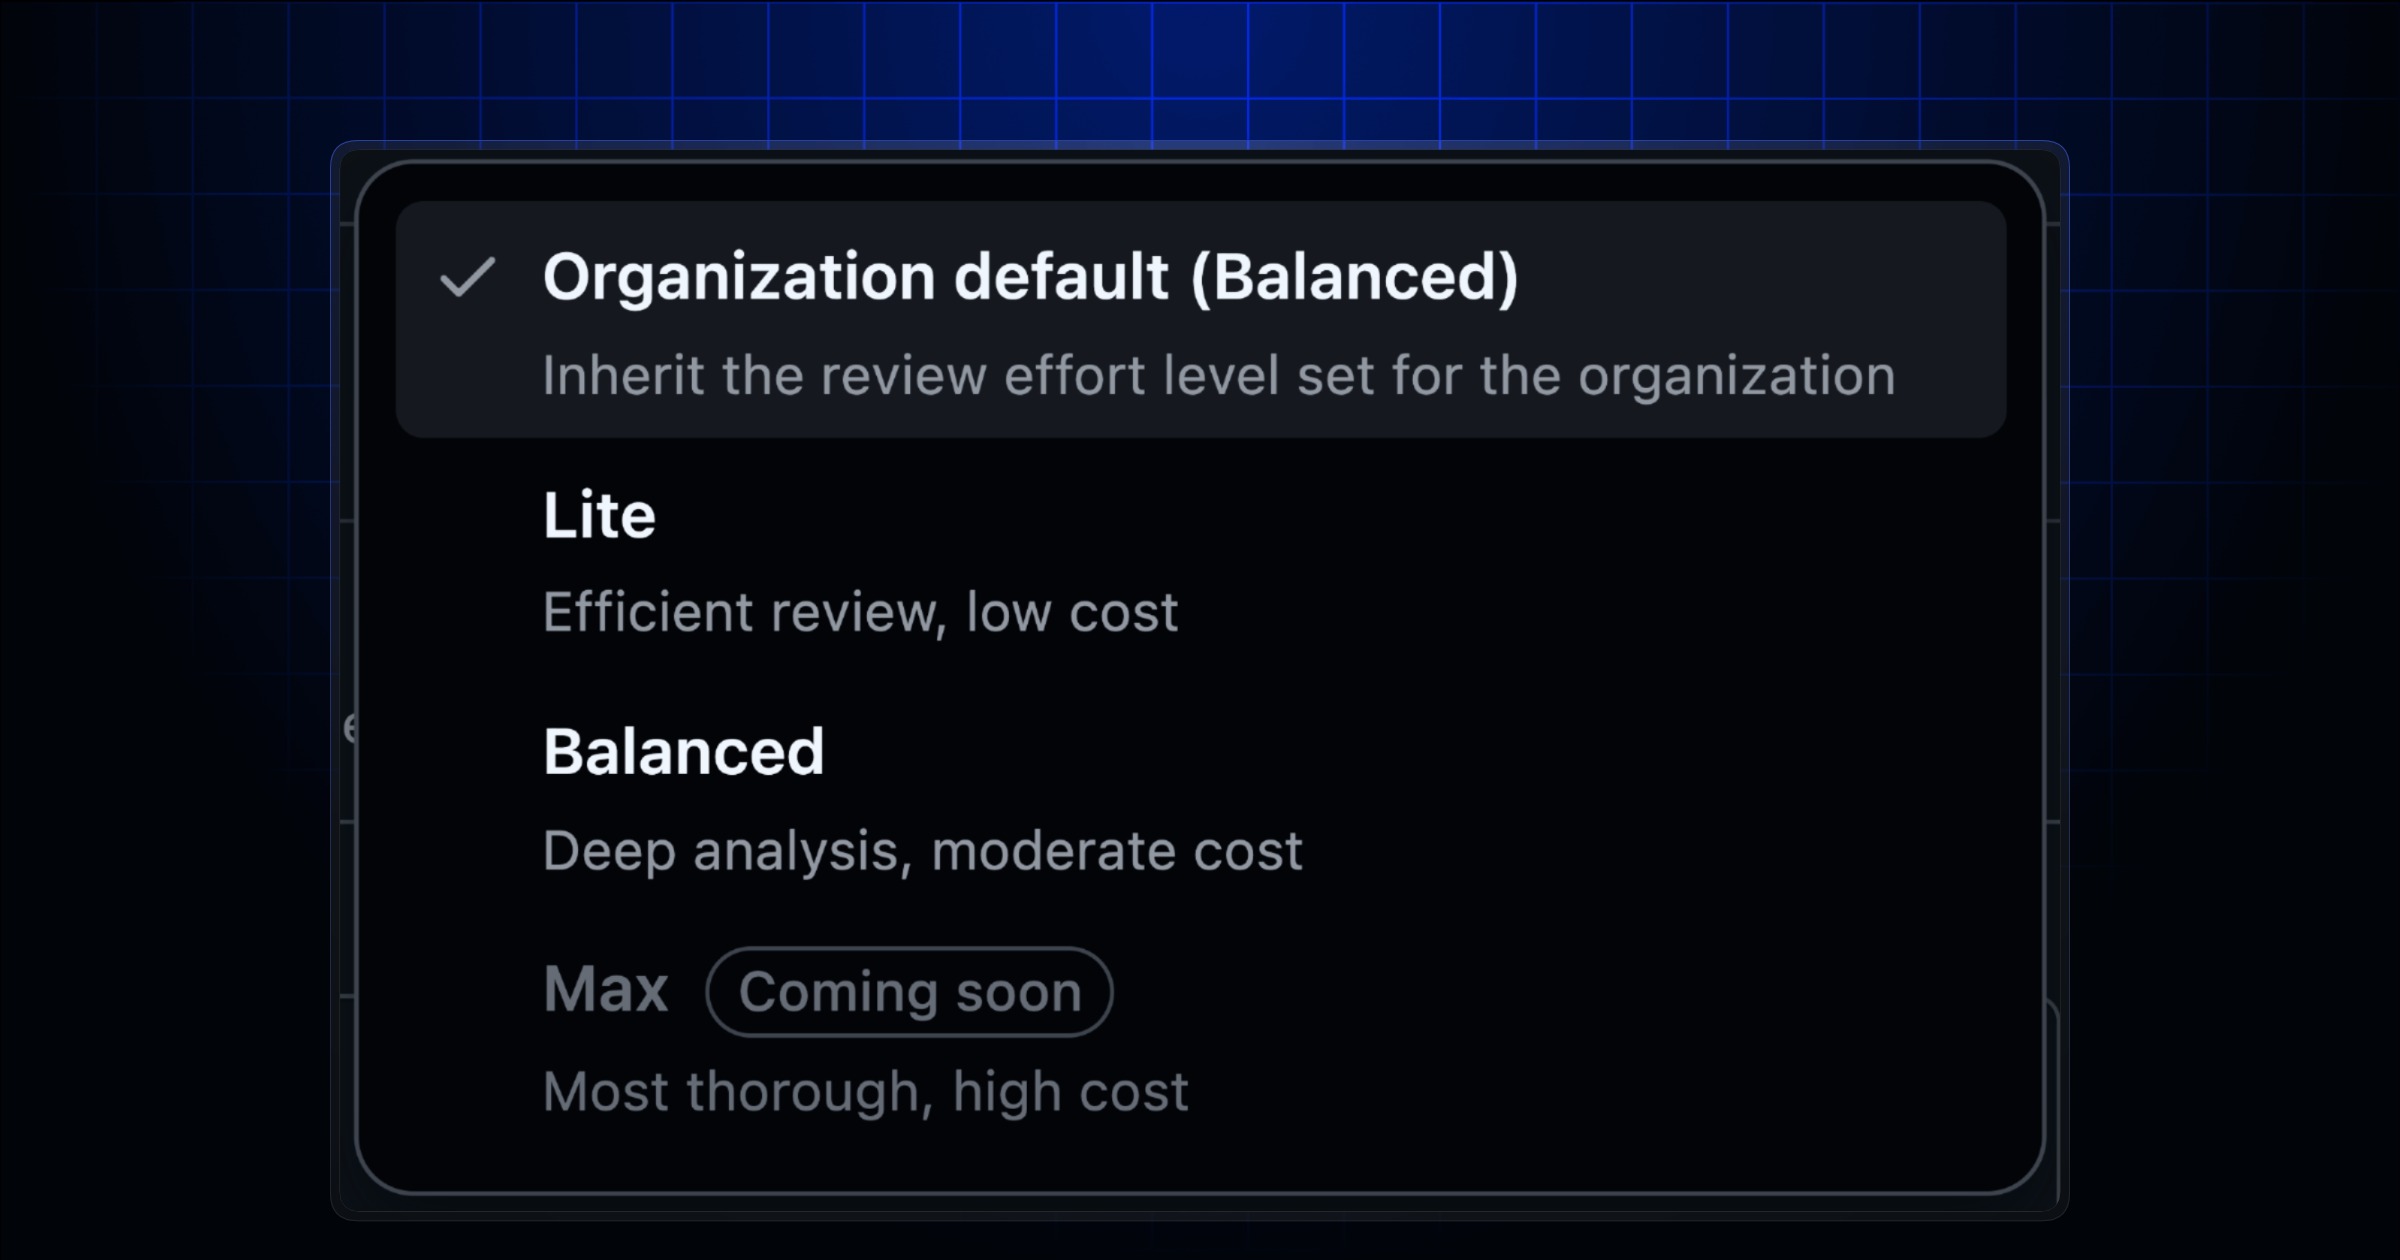Click 'Inherit the review effort level' description
The image size is (2400, 1260).
1218,376
